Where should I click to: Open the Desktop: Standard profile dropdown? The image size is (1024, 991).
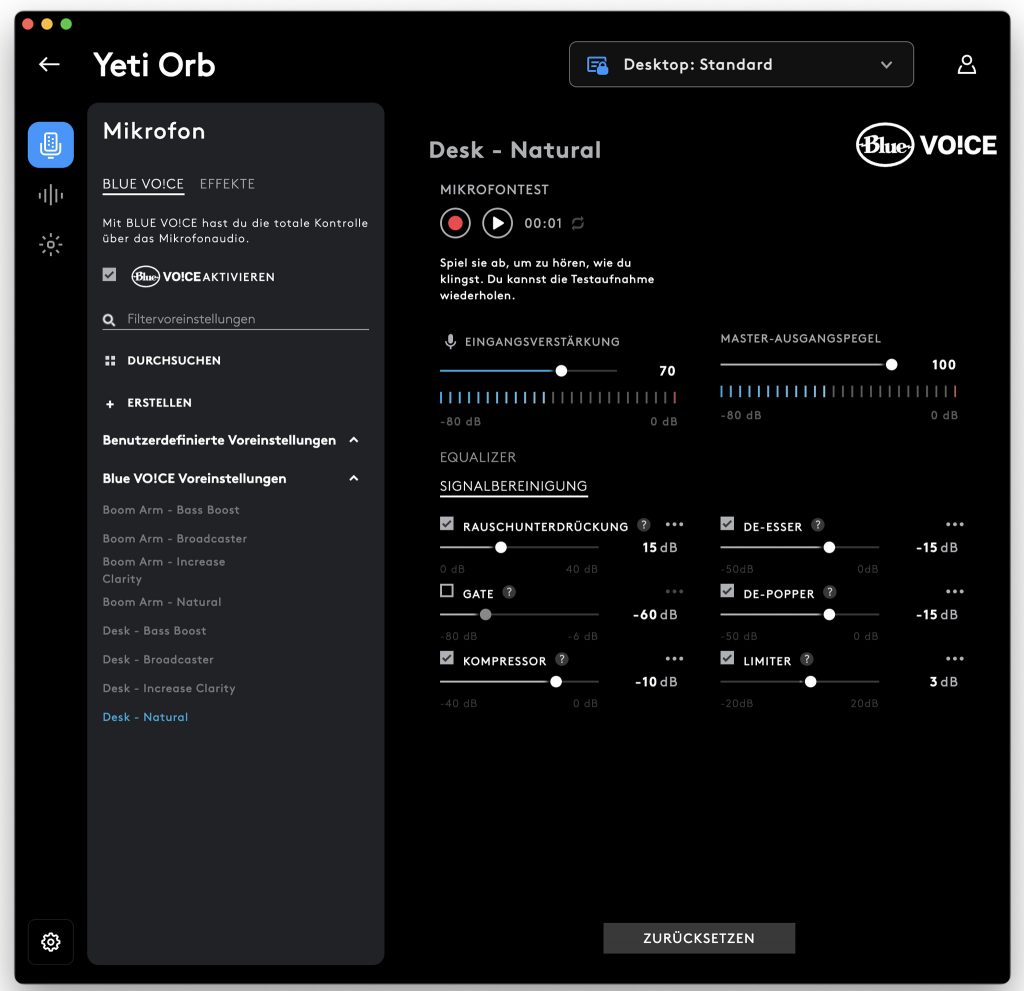pos(741,64)
